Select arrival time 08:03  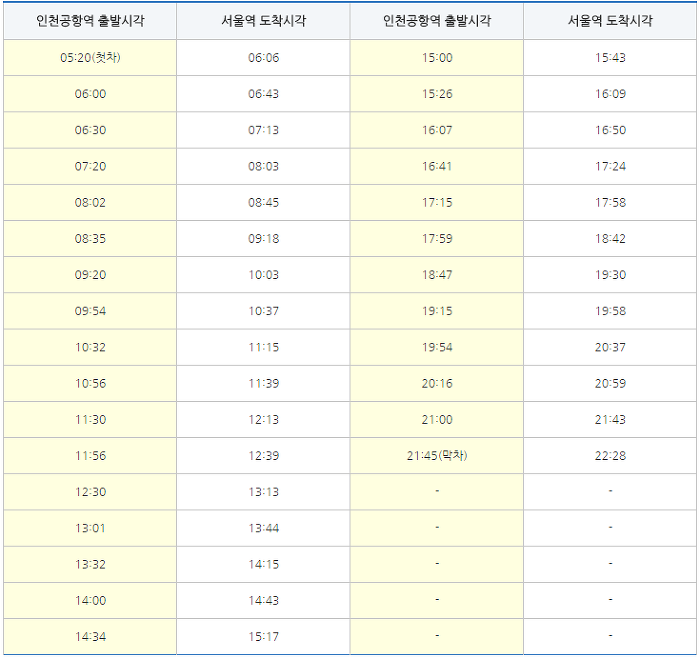click(263, 166)
